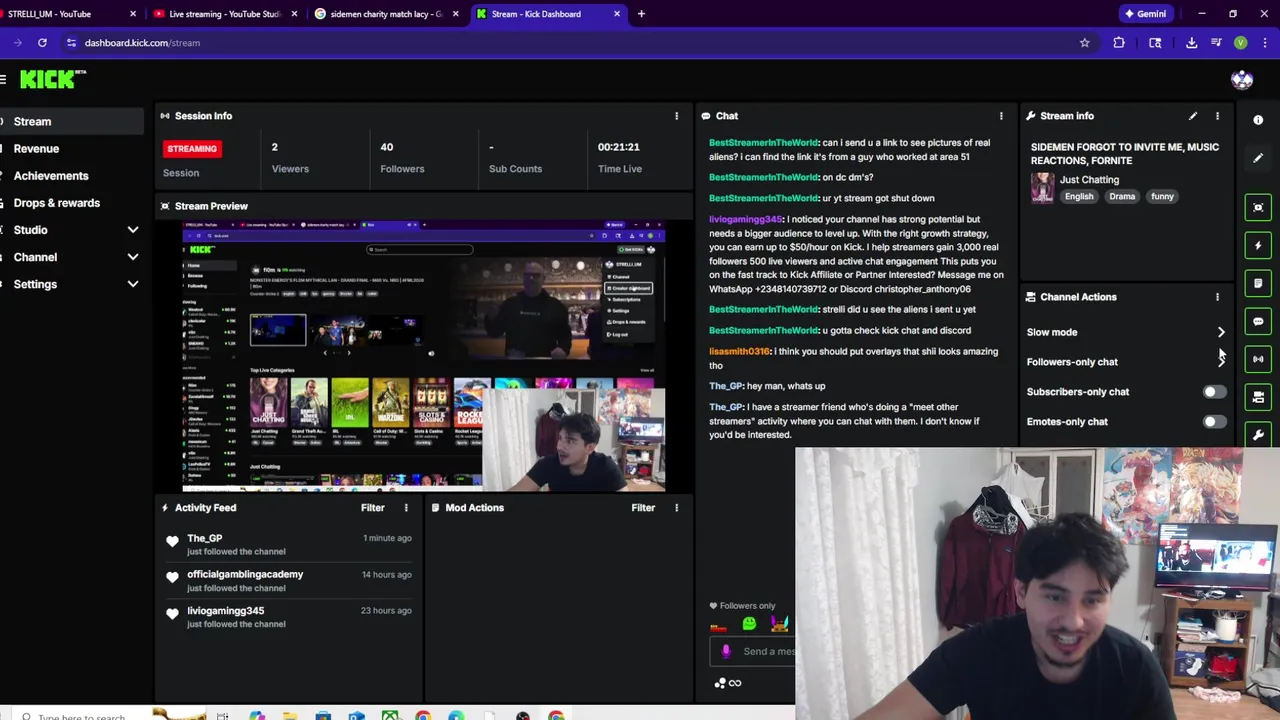Expand Slow mode options arrow

(1221, 332)
